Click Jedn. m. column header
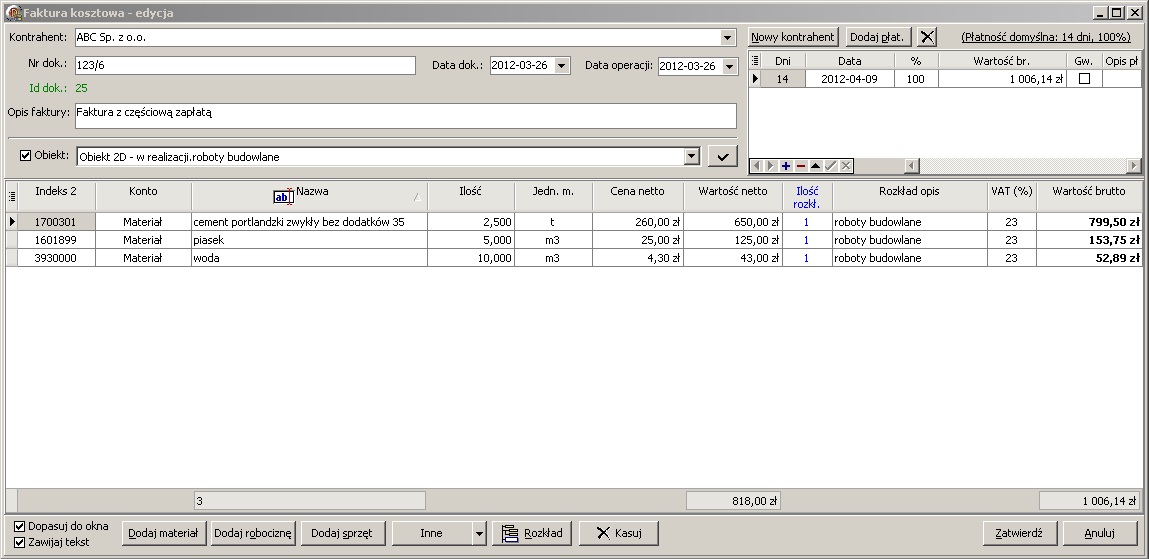The width and height of the screenshot is (1149, 559). coord(553,196)
